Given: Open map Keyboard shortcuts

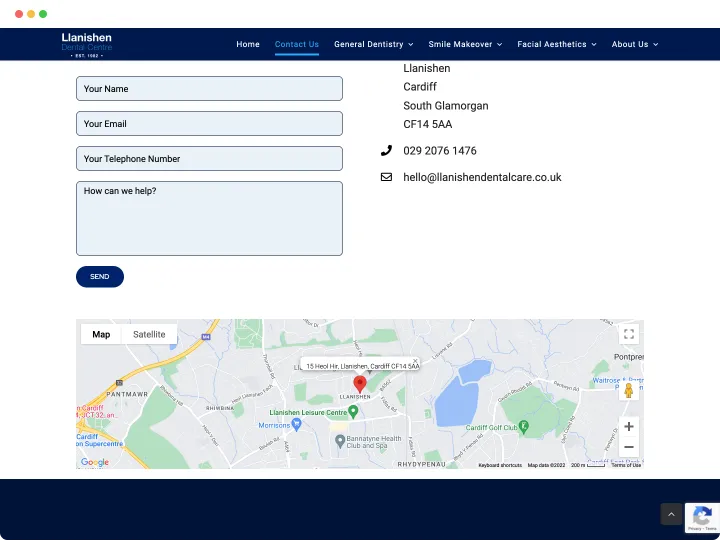Looking at the screenshot, I should point(500,465).
